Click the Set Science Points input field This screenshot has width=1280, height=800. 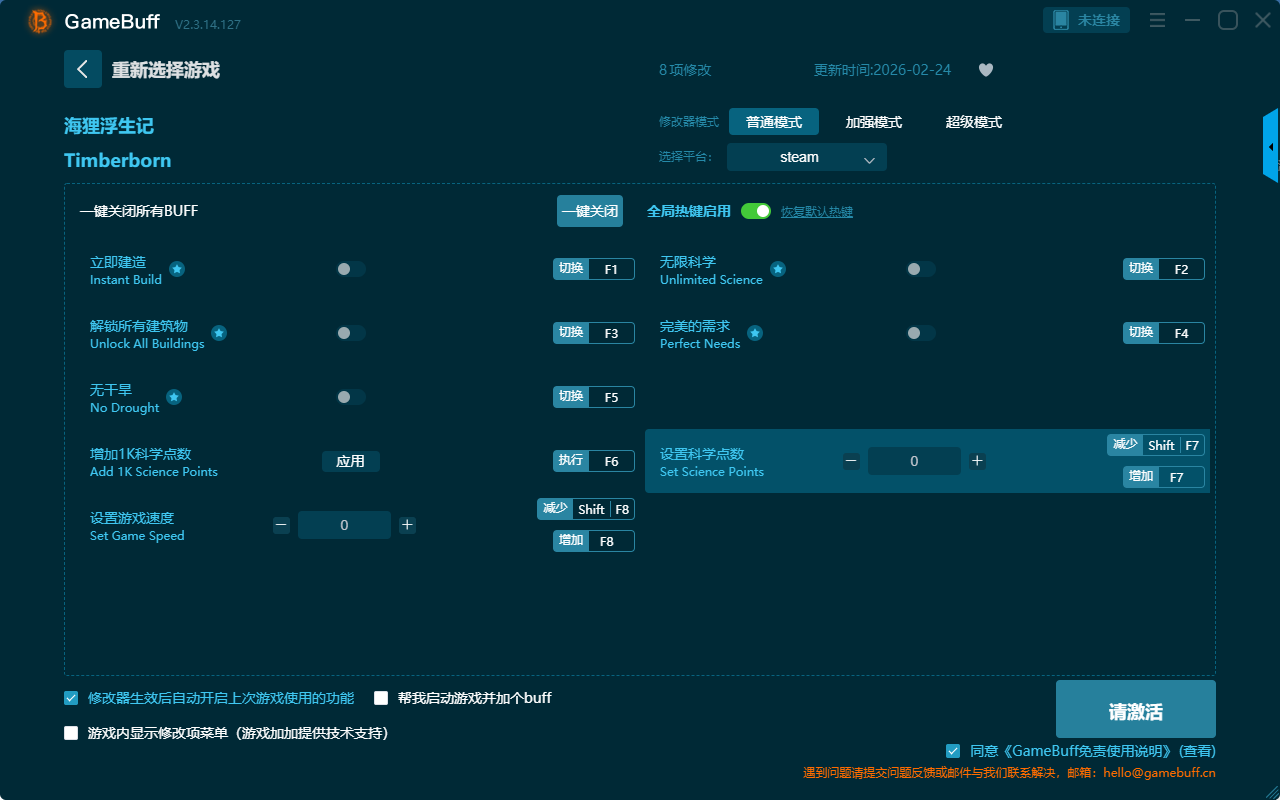[914, 461]
